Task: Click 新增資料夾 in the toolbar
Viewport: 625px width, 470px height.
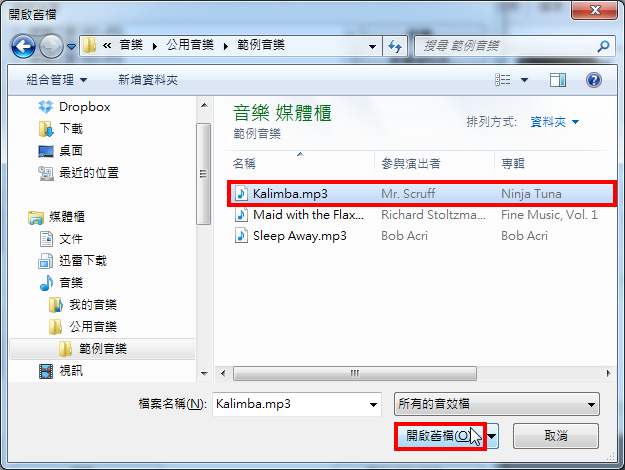Action: tap(147, 80)
